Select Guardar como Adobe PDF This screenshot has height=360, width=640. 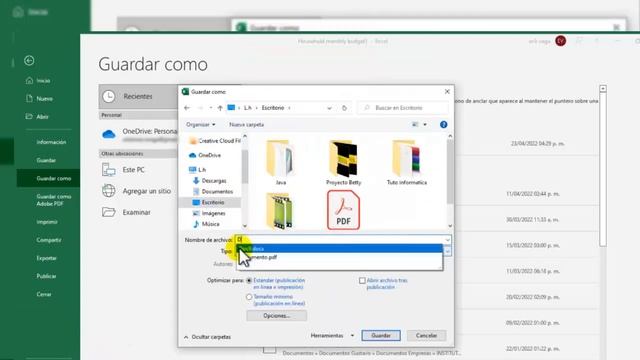53,200
